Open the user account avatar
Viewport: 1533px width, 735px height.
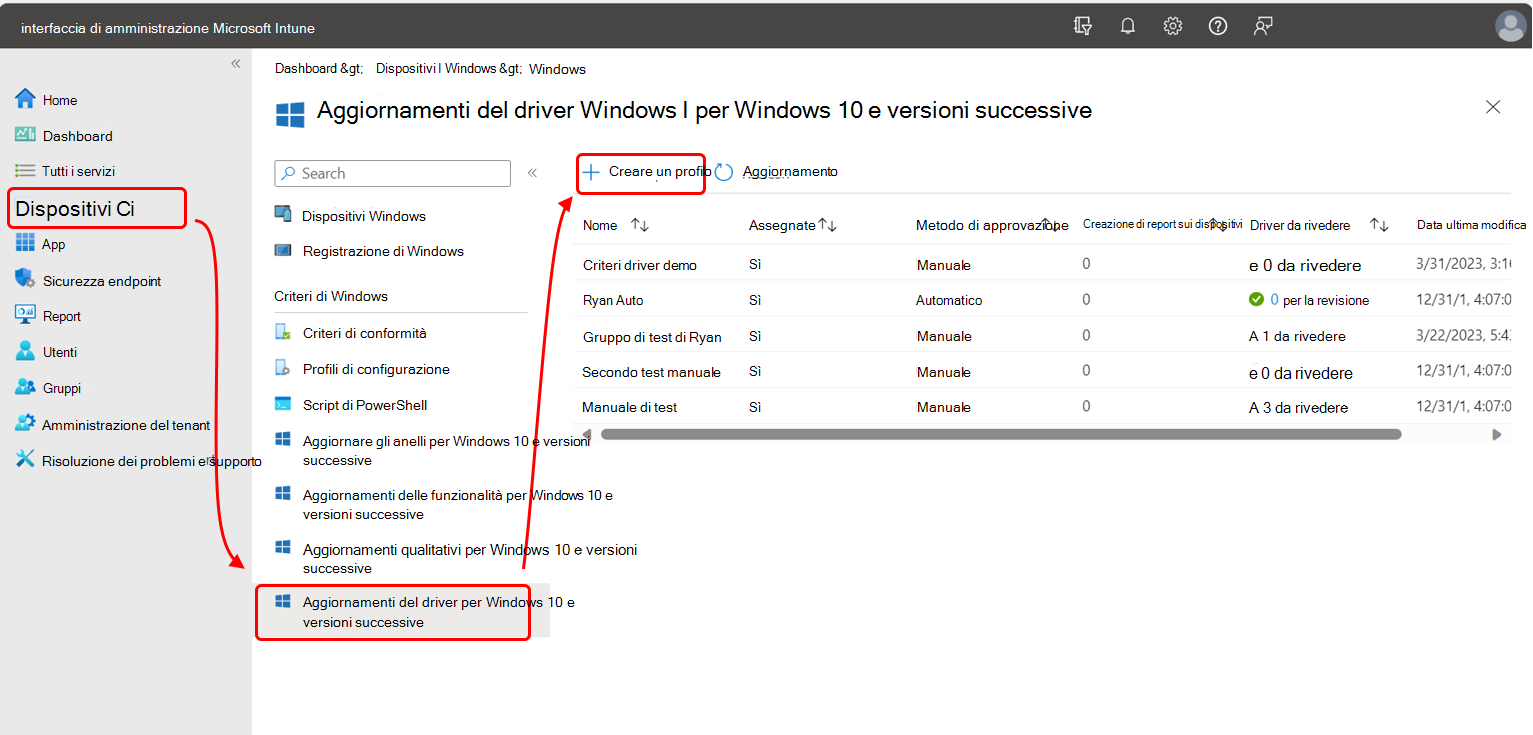[1510, 27]
